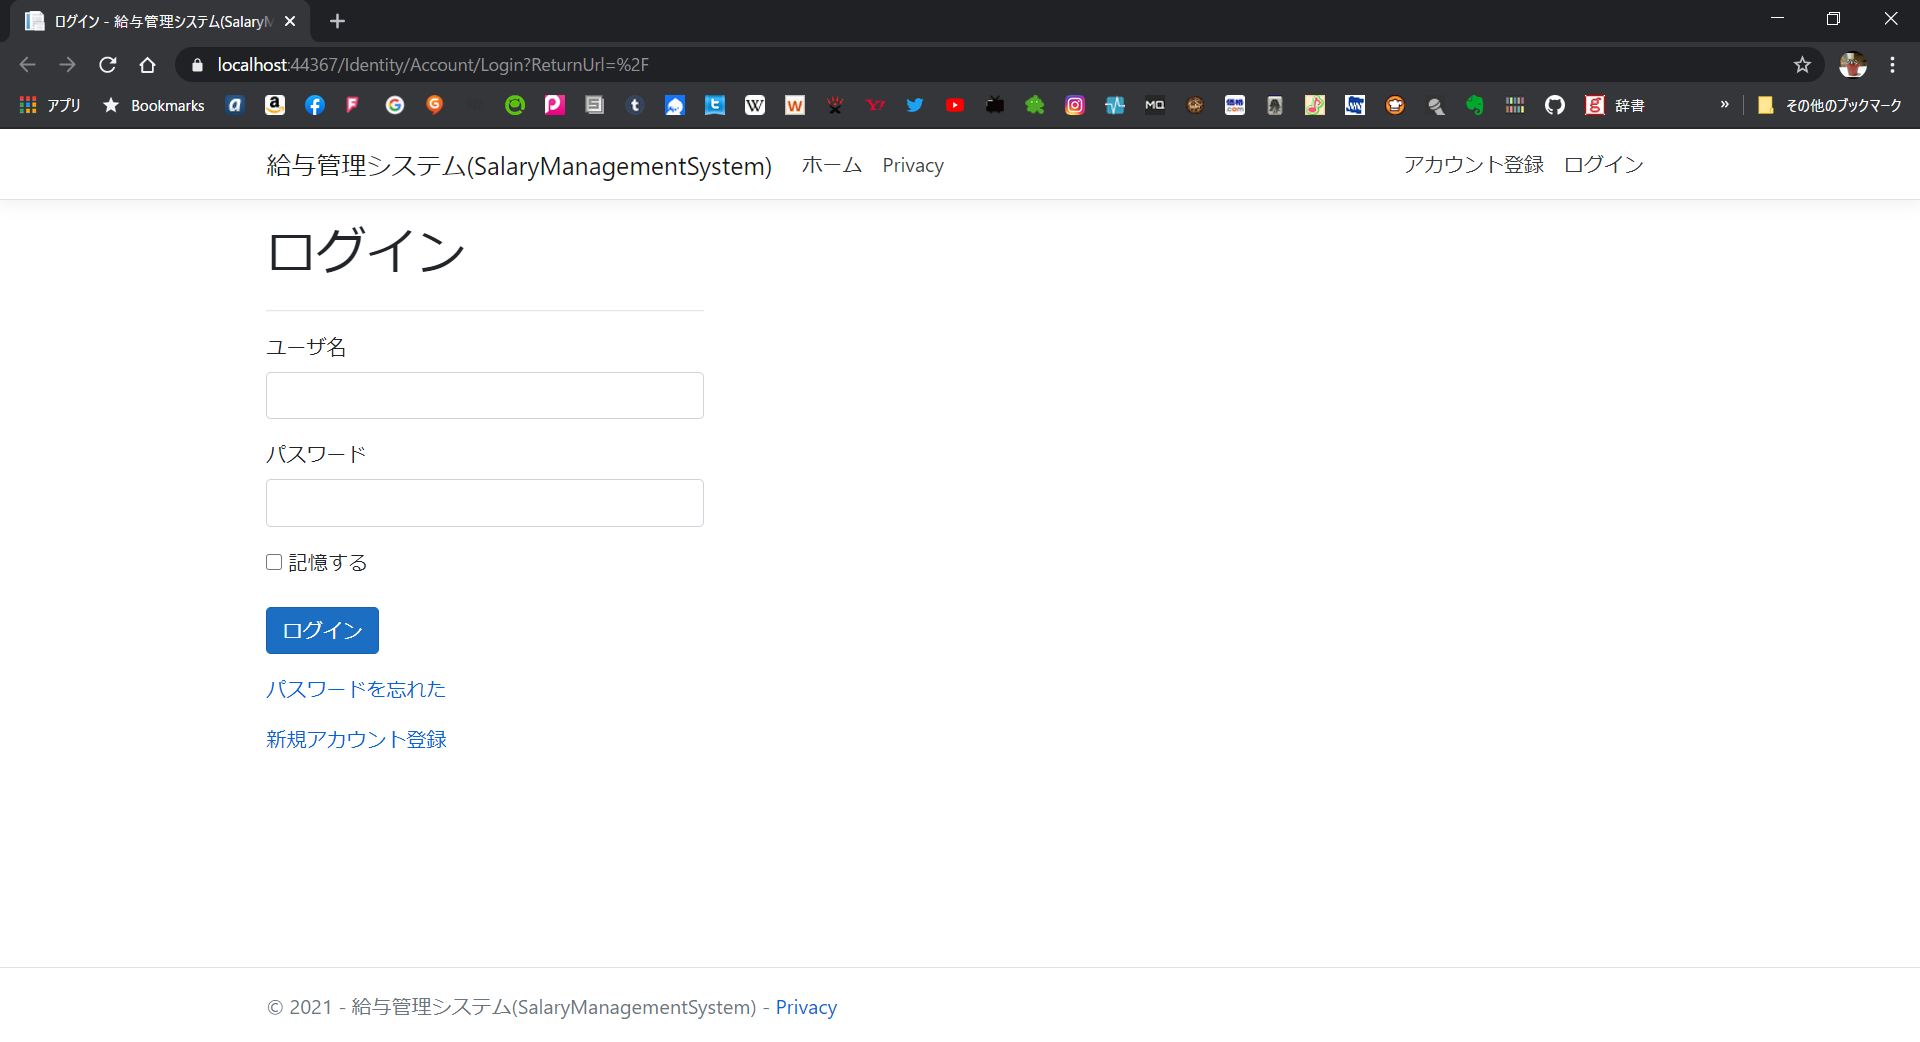Open the アプリ apps shortcut
1920x1042 pixels.
pyautogui.click(x=50, y=105)
